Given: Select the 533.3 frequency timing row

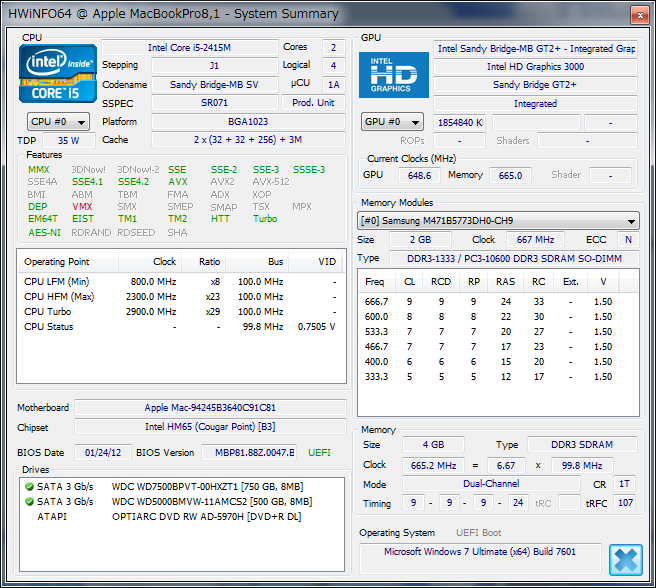Looking at the screenshot, I should click(498, 332).
